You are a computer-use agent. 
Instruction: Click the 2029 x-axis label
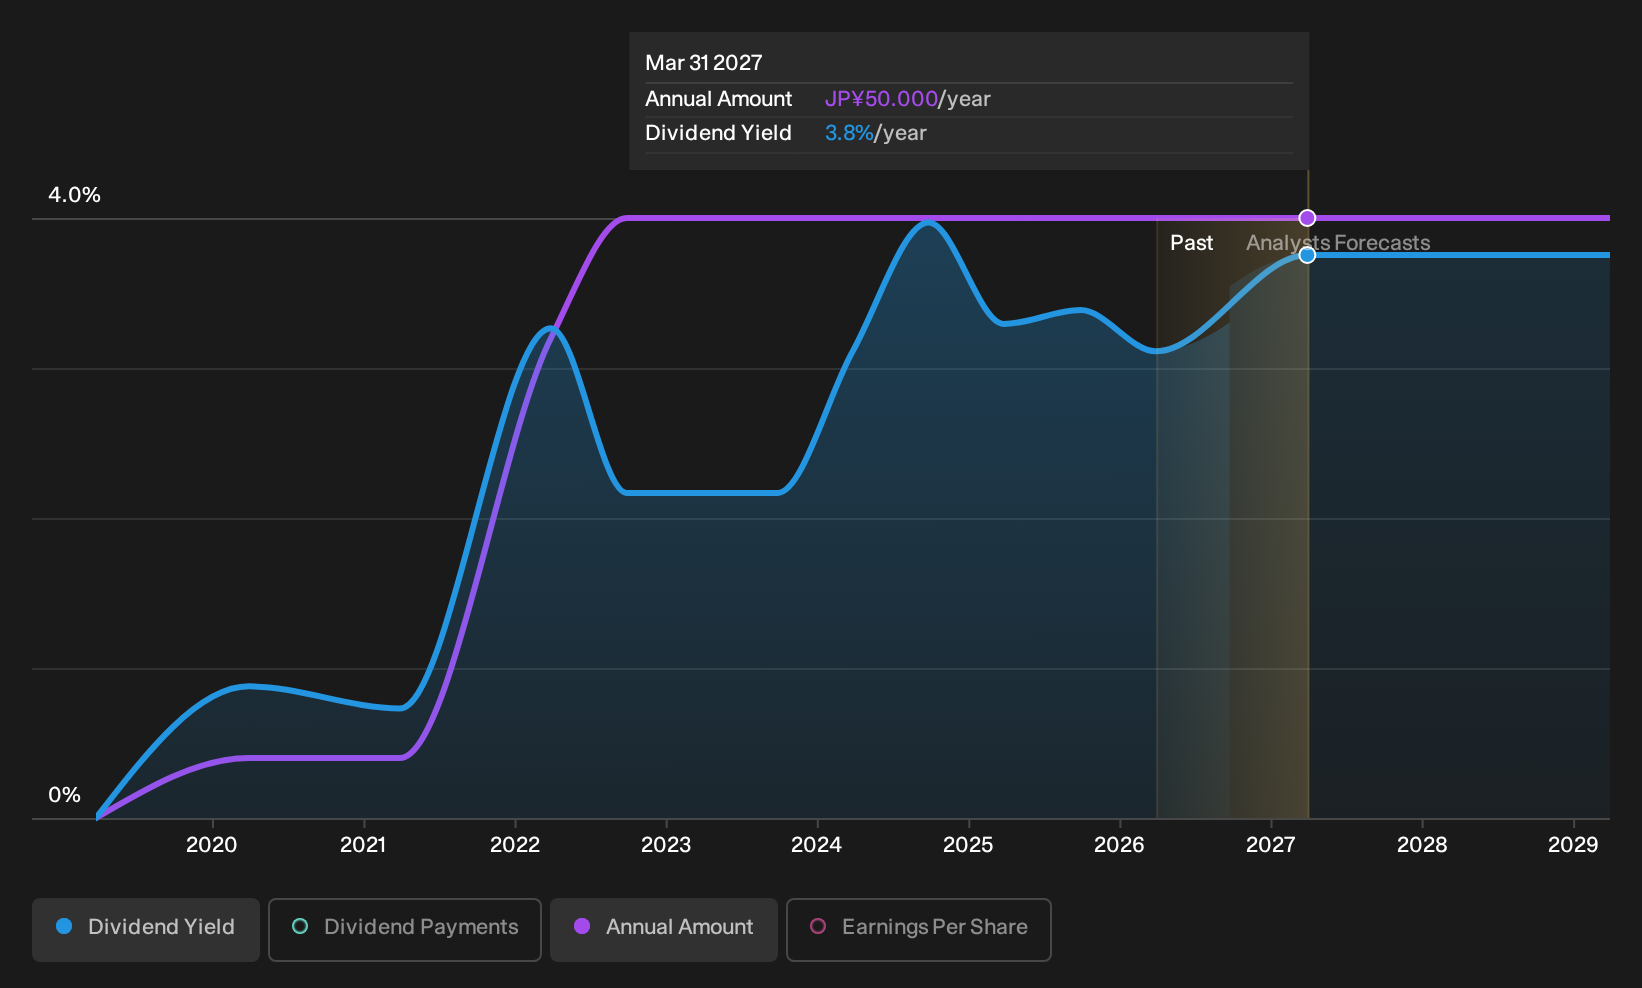click(x=1573, y=845)
